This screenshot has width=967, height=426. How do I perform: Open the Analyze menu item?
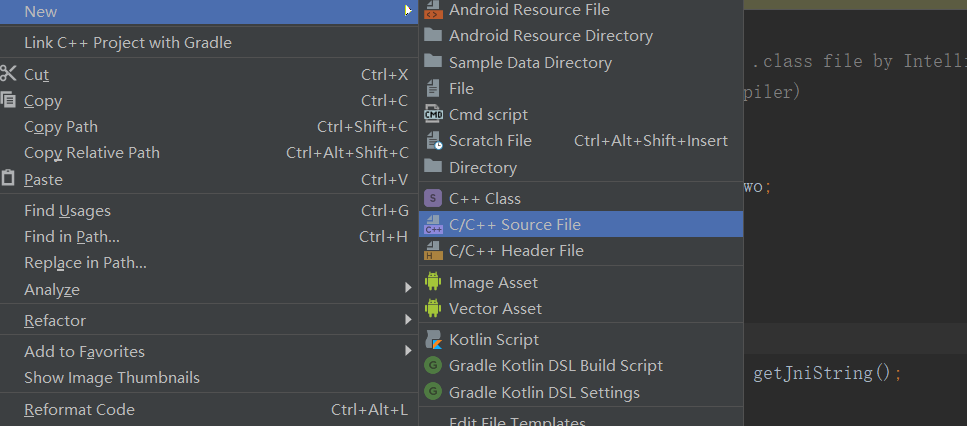[209, 289]
